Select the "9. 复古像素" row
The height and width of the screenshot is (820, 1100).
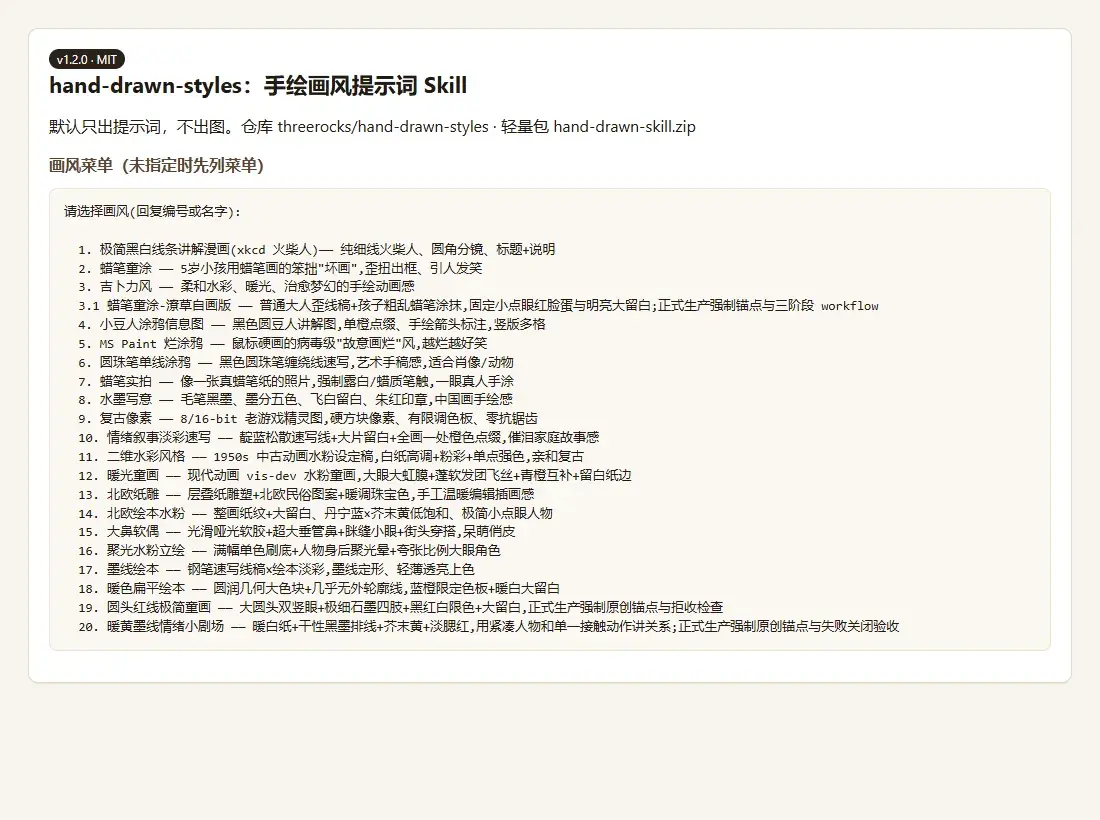click(x=308, y=419)
